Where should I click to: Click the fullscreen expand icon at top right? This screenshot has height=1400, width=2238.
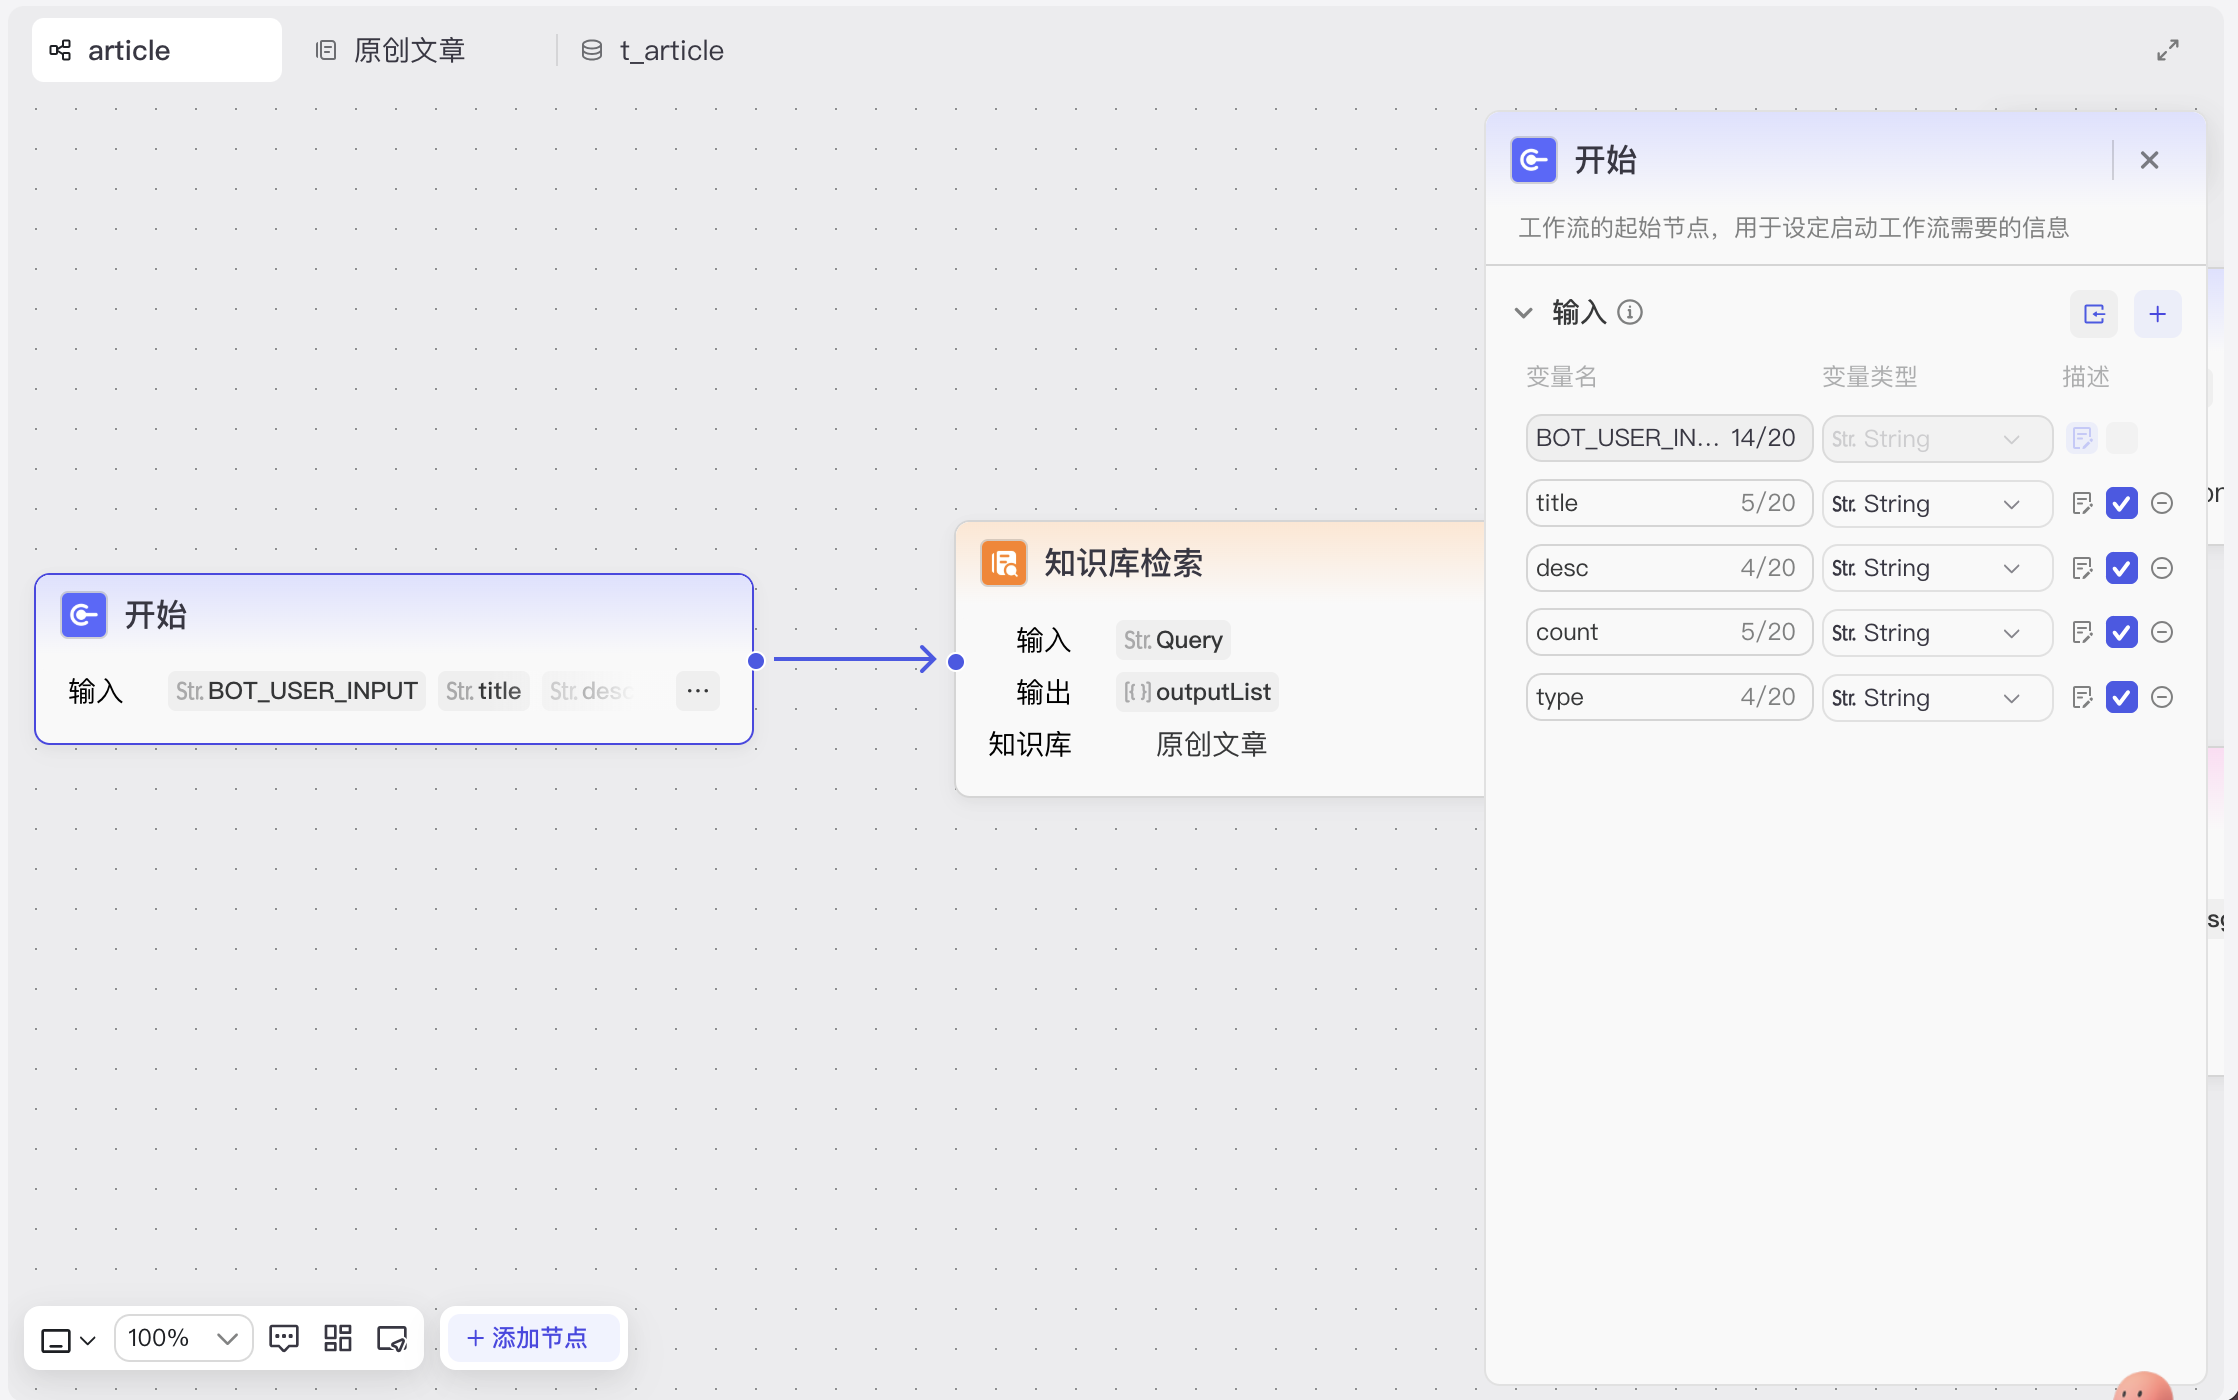2167,50
